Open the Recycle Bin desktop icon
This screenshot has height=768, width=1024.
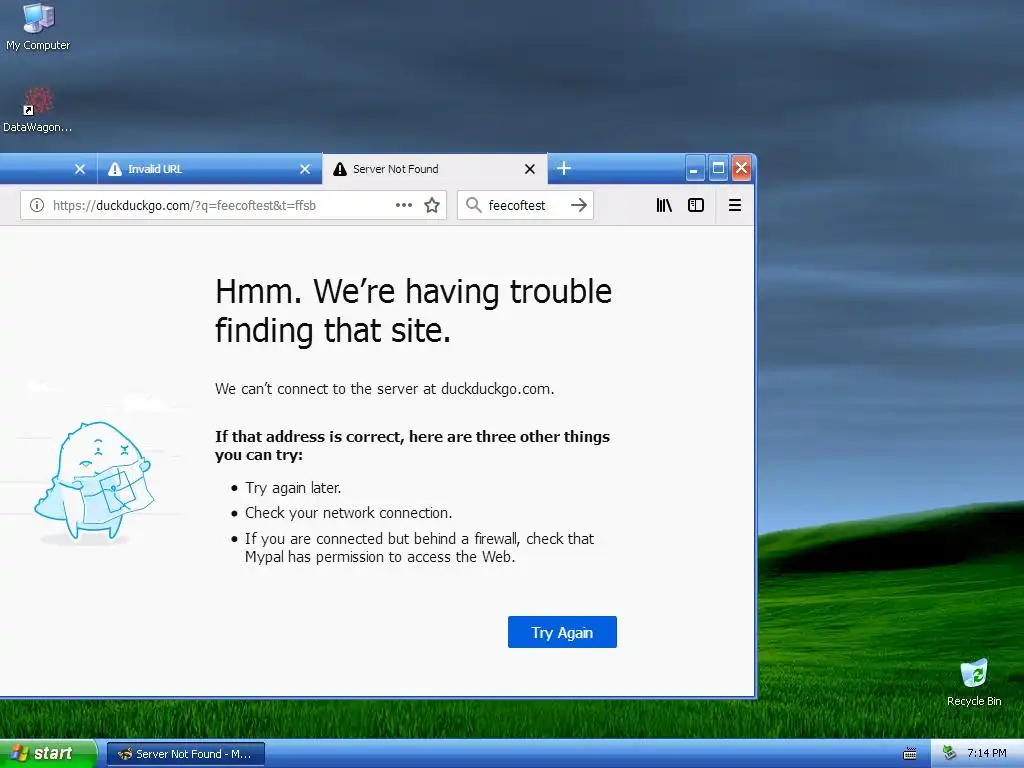point(974,682)
